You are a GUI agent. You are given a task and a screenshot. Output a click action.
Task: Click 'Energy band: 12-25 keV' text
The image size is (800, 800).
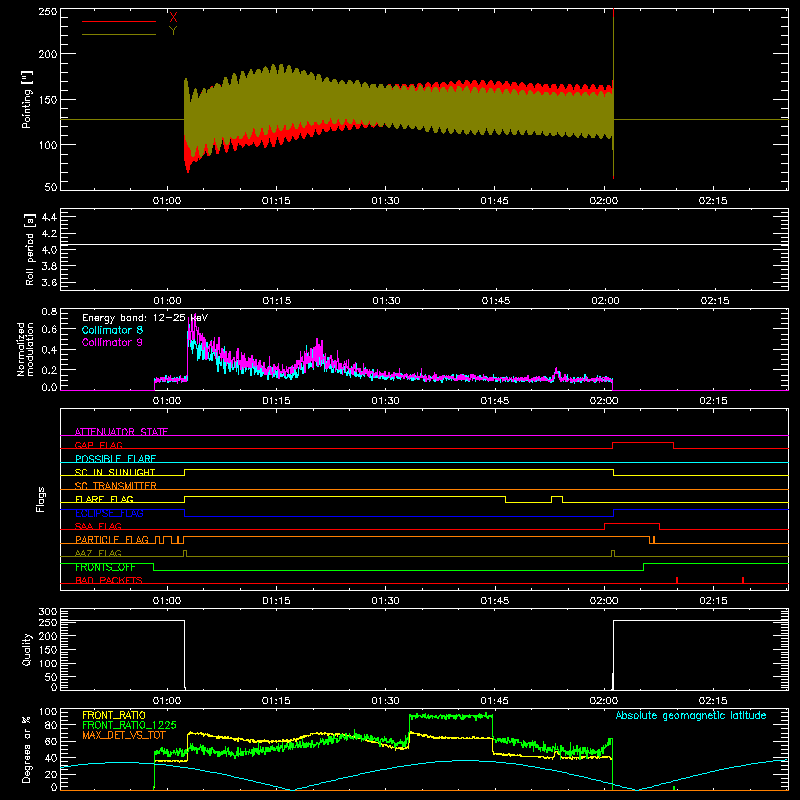(145, 318)
